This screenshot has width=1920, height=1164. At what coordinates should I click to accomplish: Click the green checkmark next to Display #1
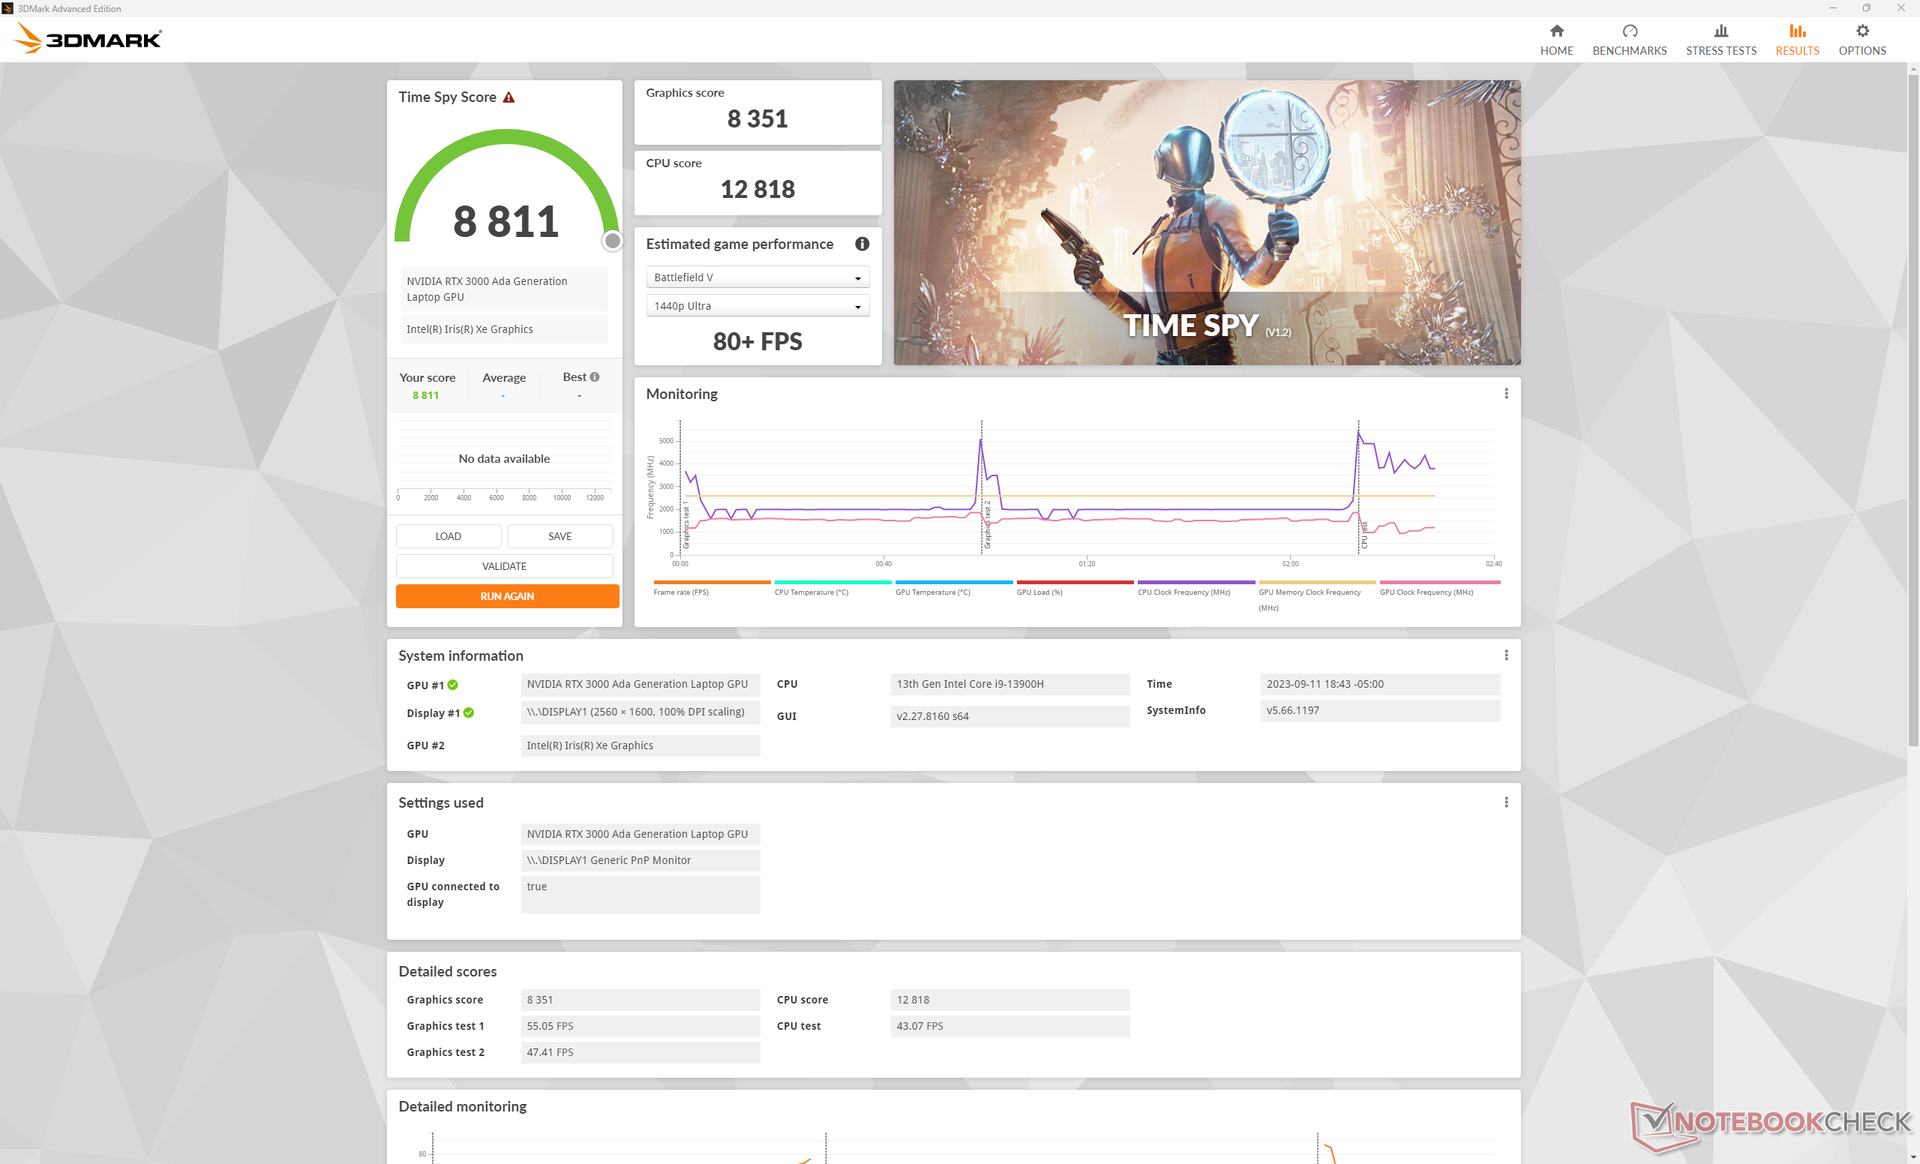click(x=469, y=713)
